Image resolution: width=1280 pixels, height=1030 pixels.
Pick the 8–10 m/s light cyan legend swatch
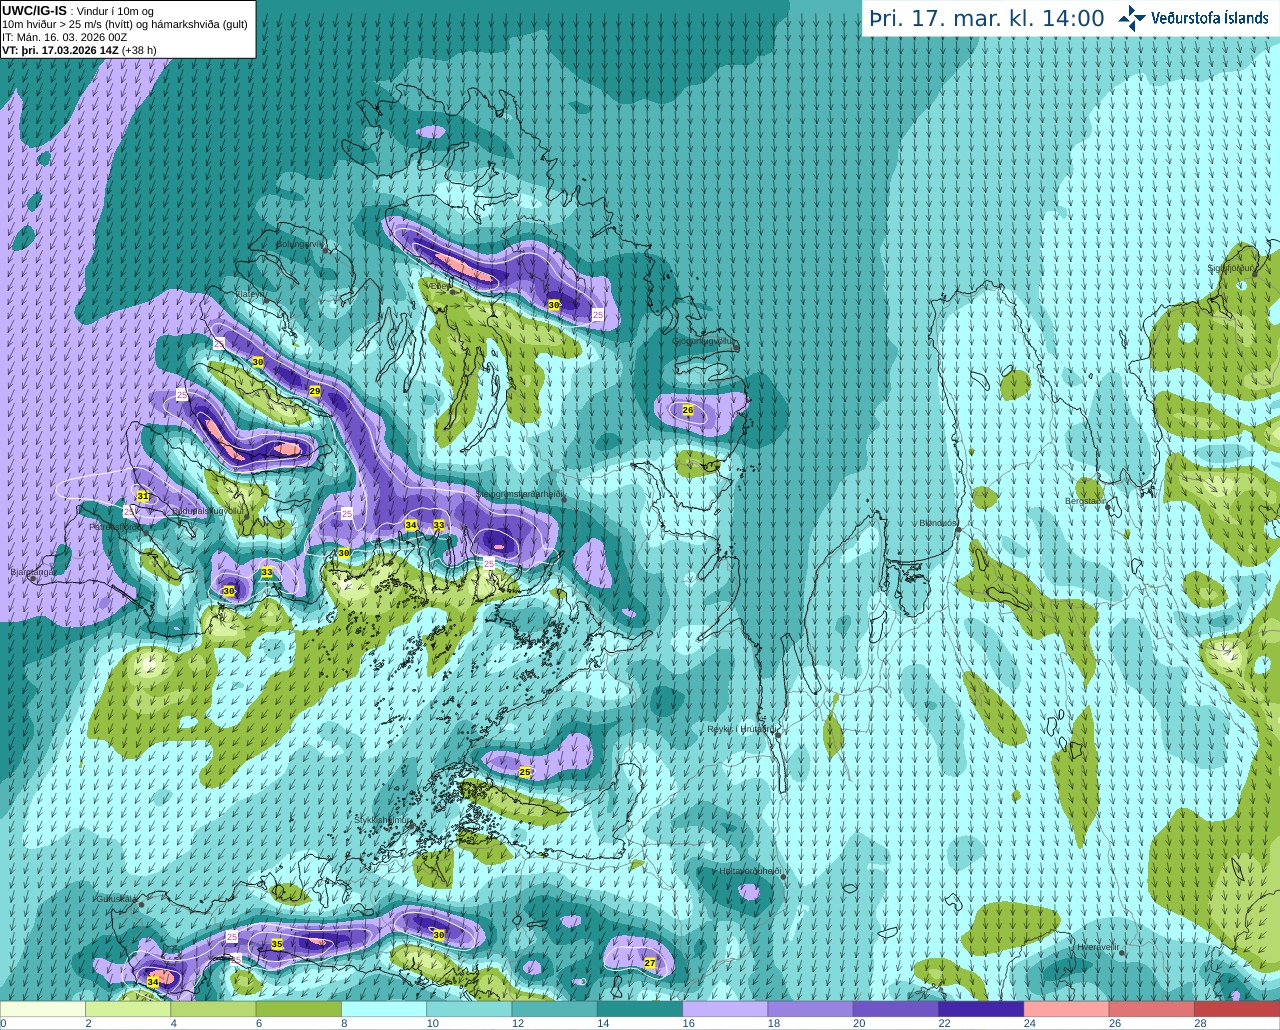click(x=384, y=1009)
